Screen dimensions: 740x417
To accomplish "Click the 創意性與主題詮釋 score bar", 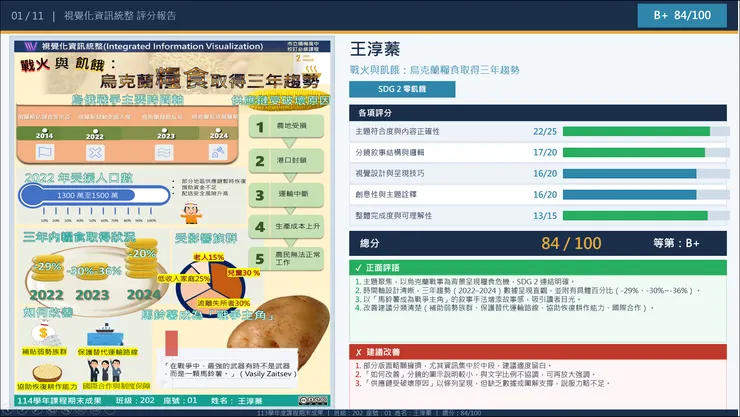I will [x=646, y=194].
